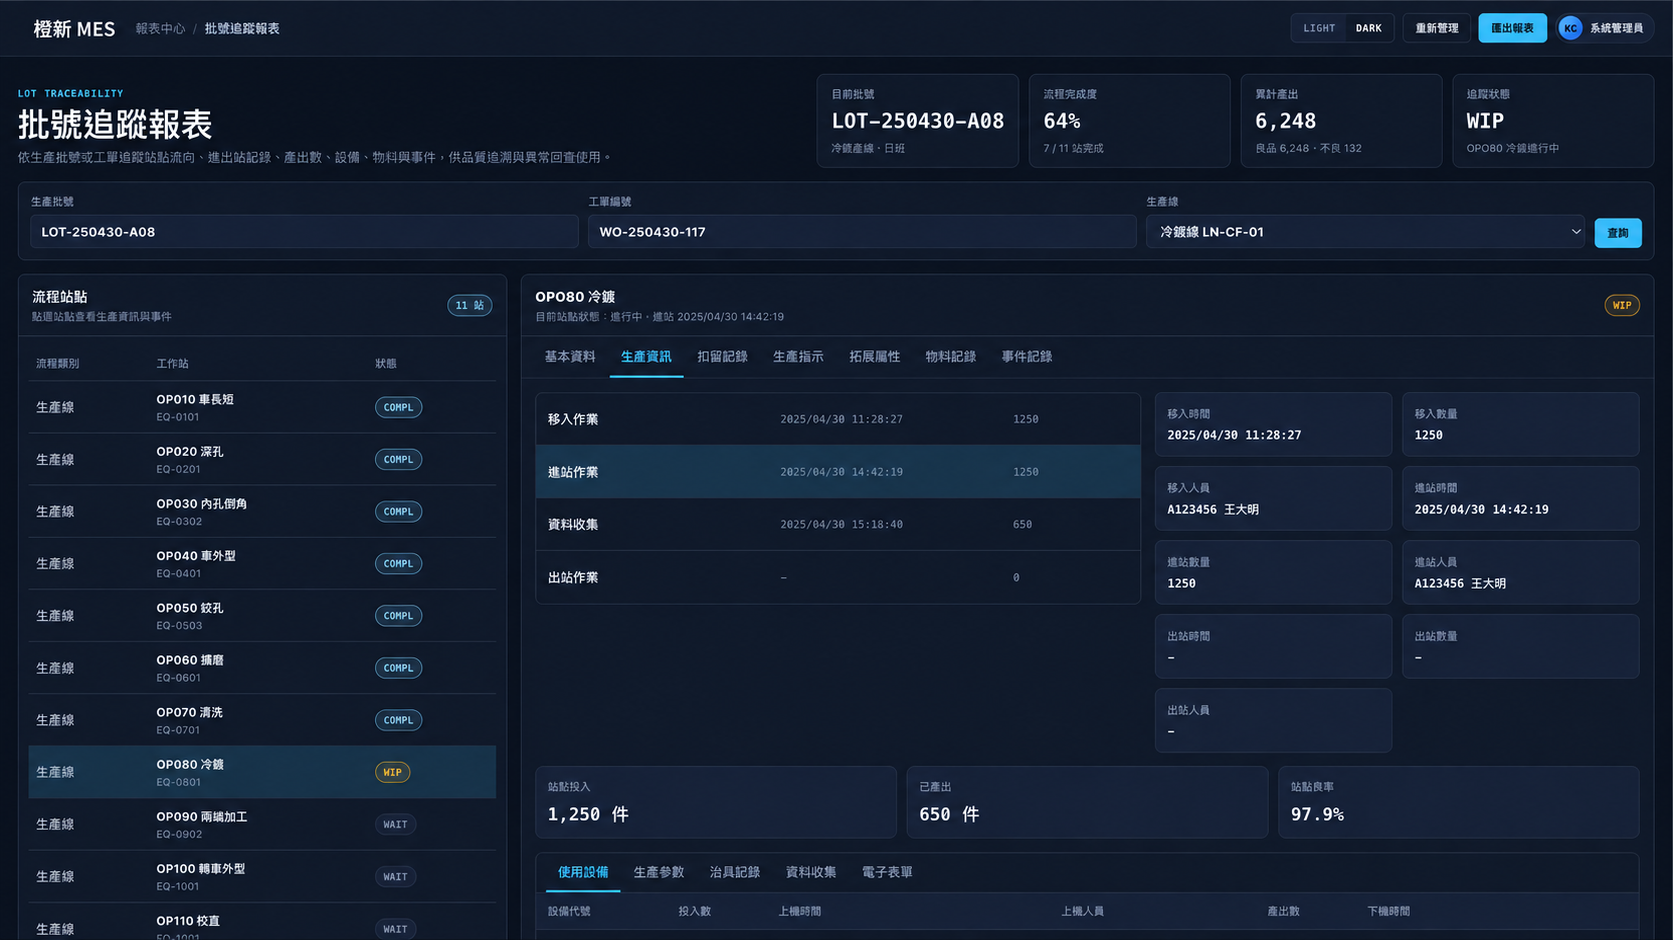This screenshot has height=940, width=1673.
Task: Open the 拓展屬性 tab
Action: coord(874,357)
